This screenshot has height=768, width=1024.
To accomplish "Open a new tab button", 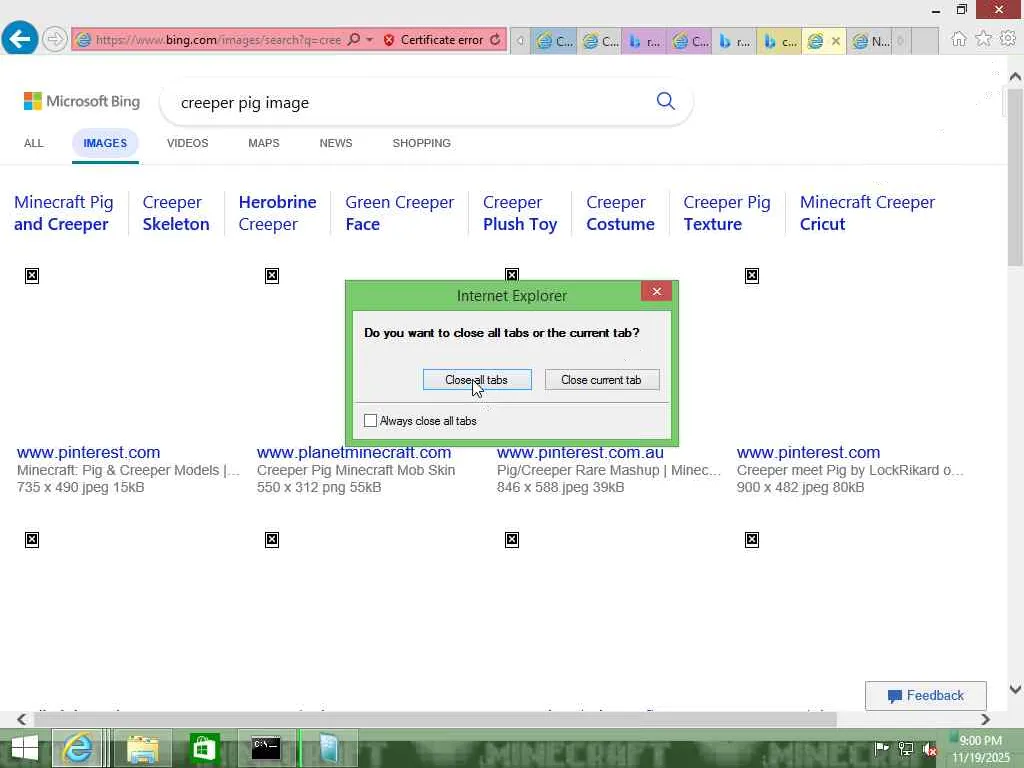I will click(x=925, y=41).
